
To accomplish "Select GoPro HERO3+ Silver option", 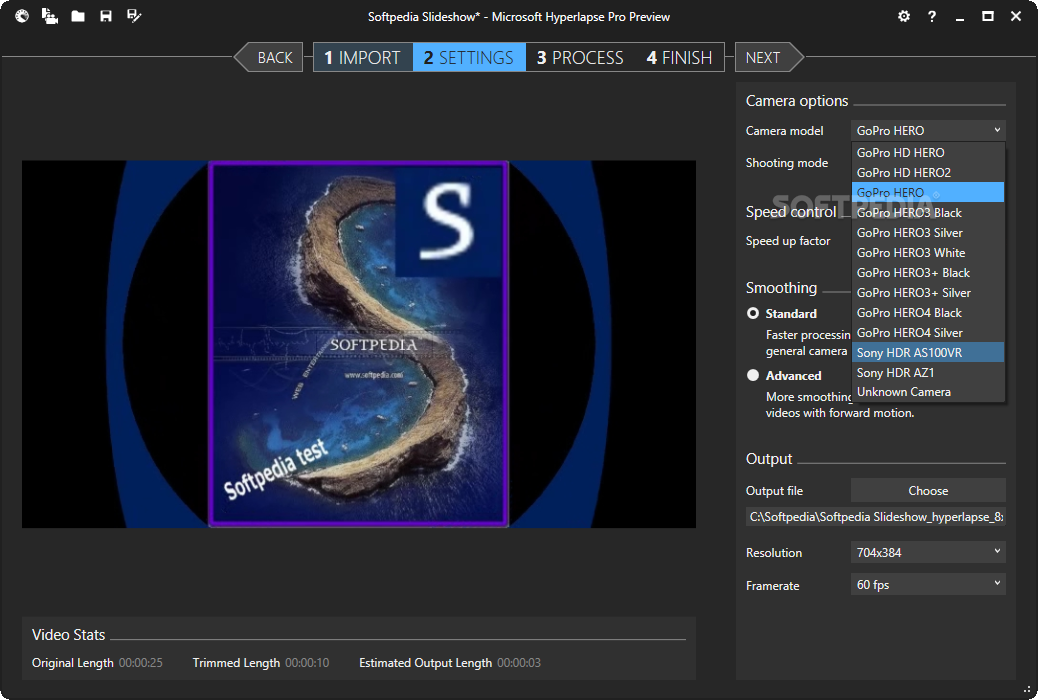I will coord(928,292).
